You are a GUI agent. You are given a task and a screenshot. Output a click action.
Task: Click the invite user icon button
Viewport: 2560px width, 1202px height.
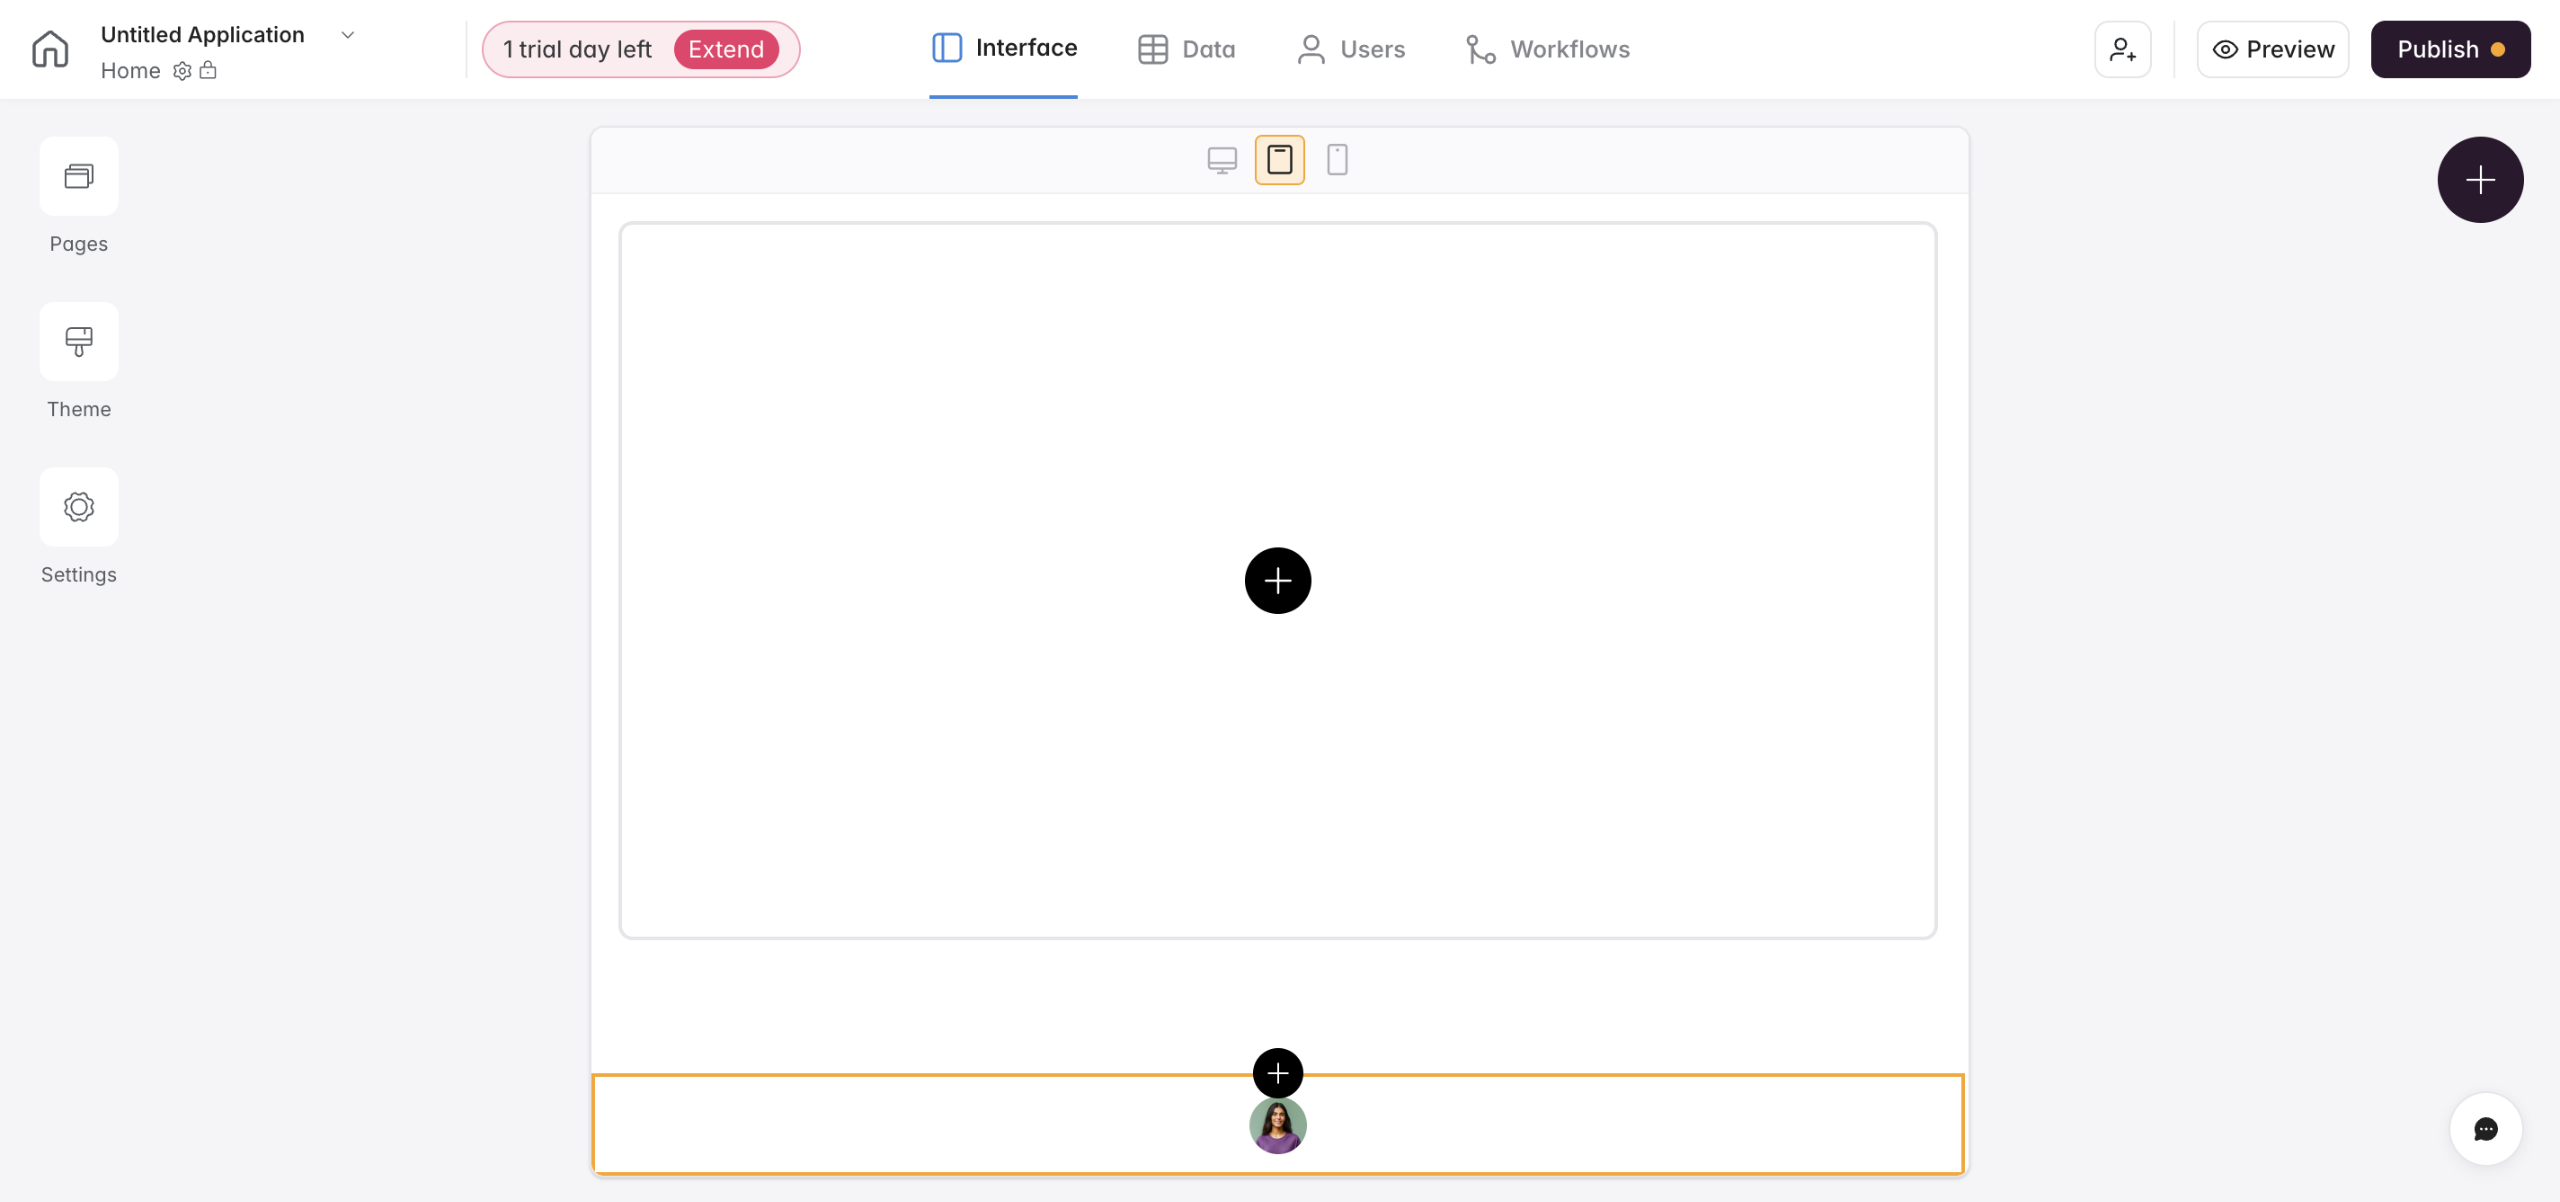(2122, 49)
